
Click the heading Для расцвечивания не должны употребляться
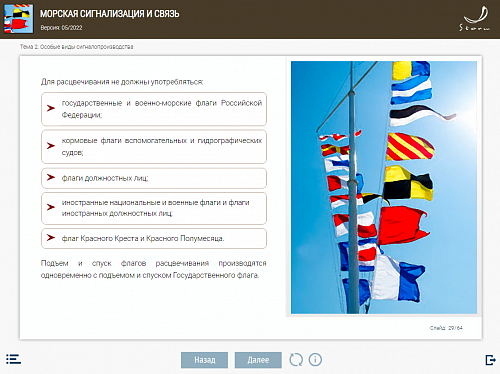pos(122,82)
